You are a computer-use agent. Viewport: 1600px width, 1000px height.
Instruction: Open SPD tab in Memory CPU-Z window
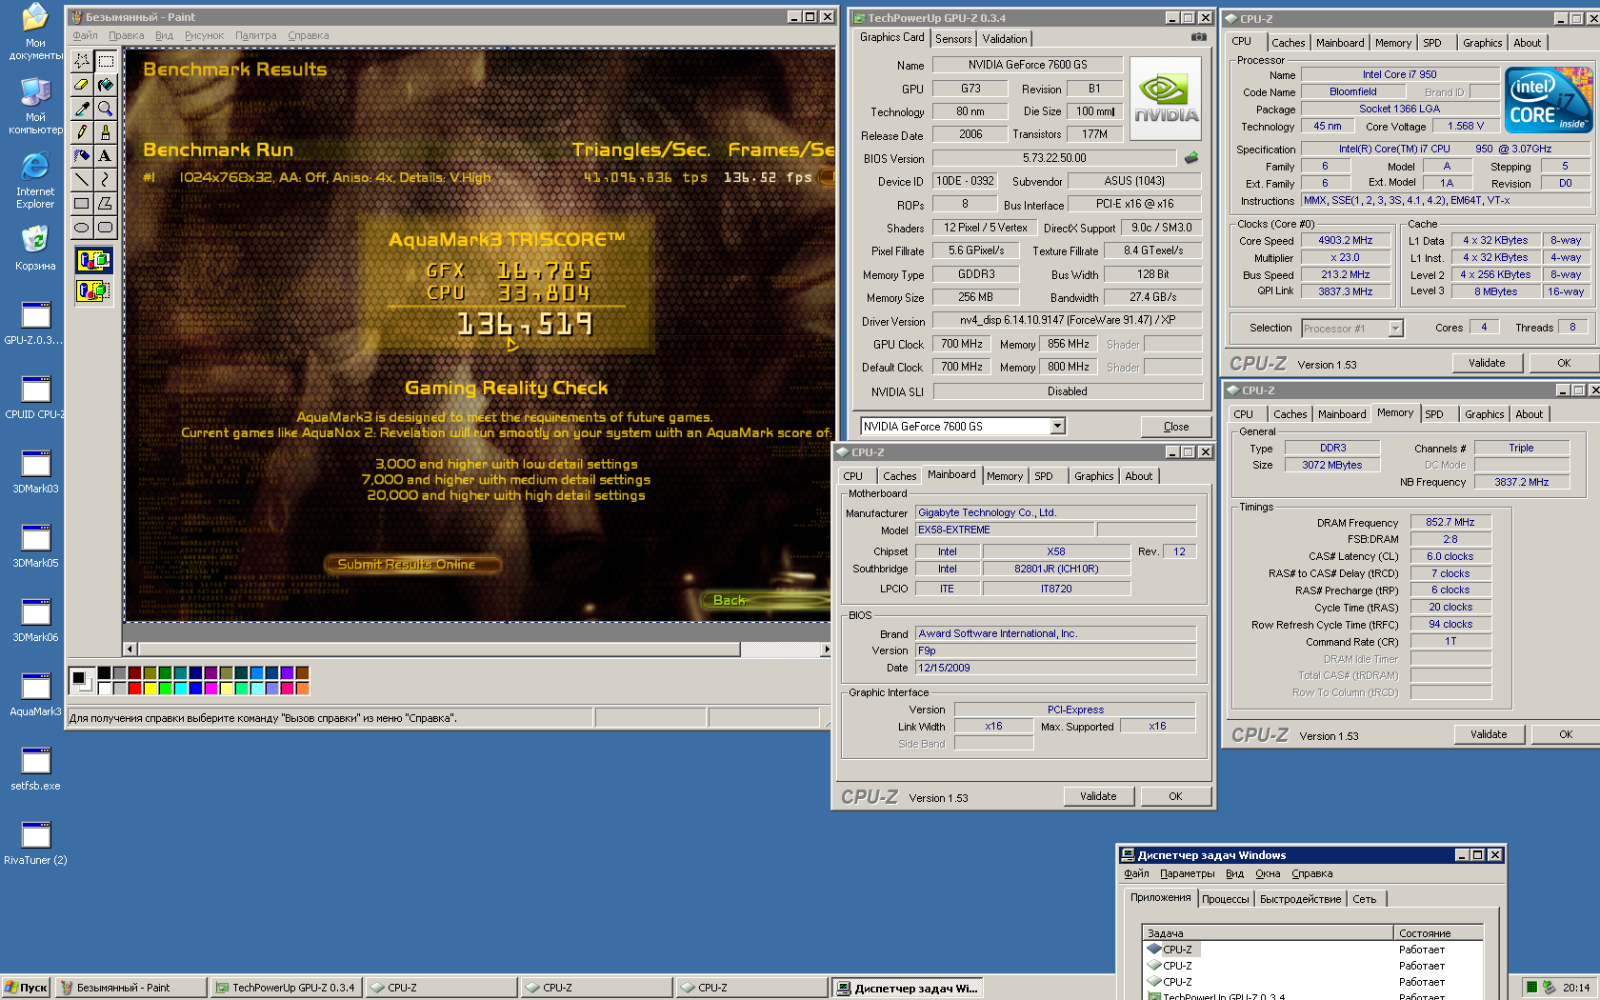(1434, 414)
